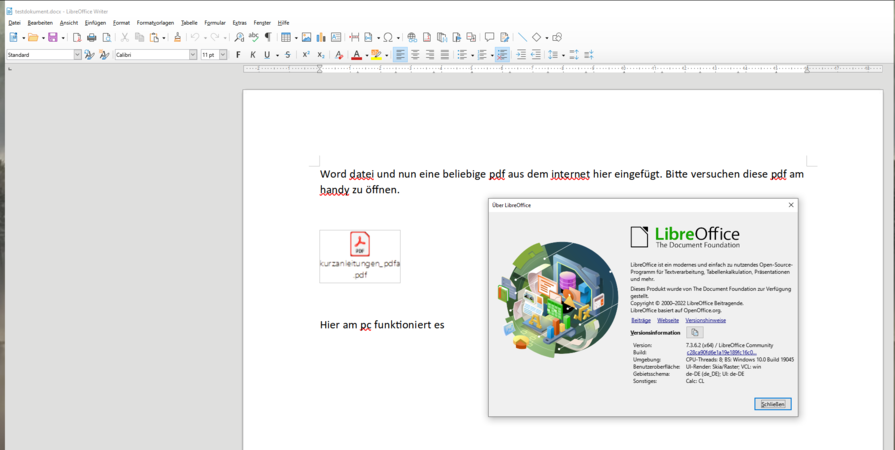Viewport: 895px width, 450px height.
Task: Open the Datei menu
Action: click(14, 23)
